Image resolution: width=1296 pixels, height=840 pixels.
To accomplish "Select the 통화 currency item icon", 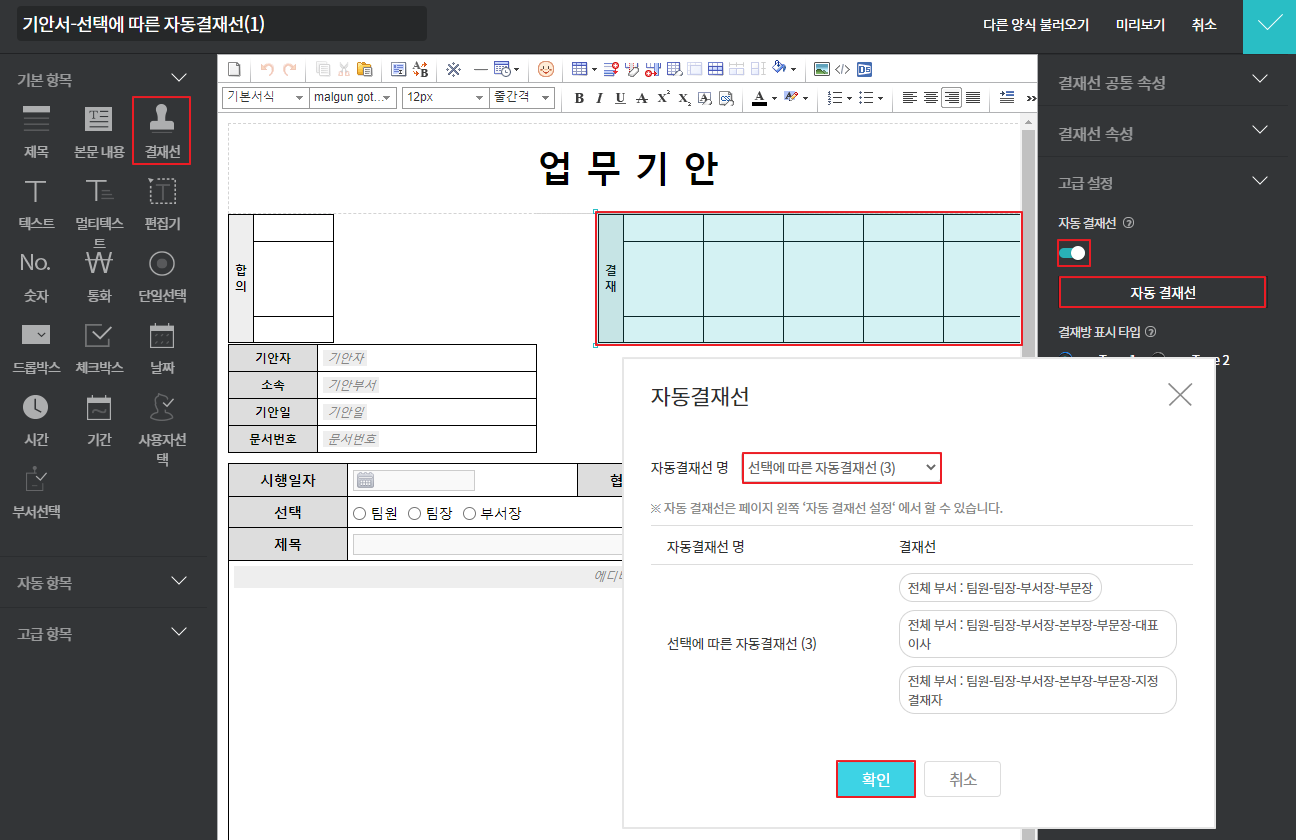I will pyautogui.click(x=99, y=264).
